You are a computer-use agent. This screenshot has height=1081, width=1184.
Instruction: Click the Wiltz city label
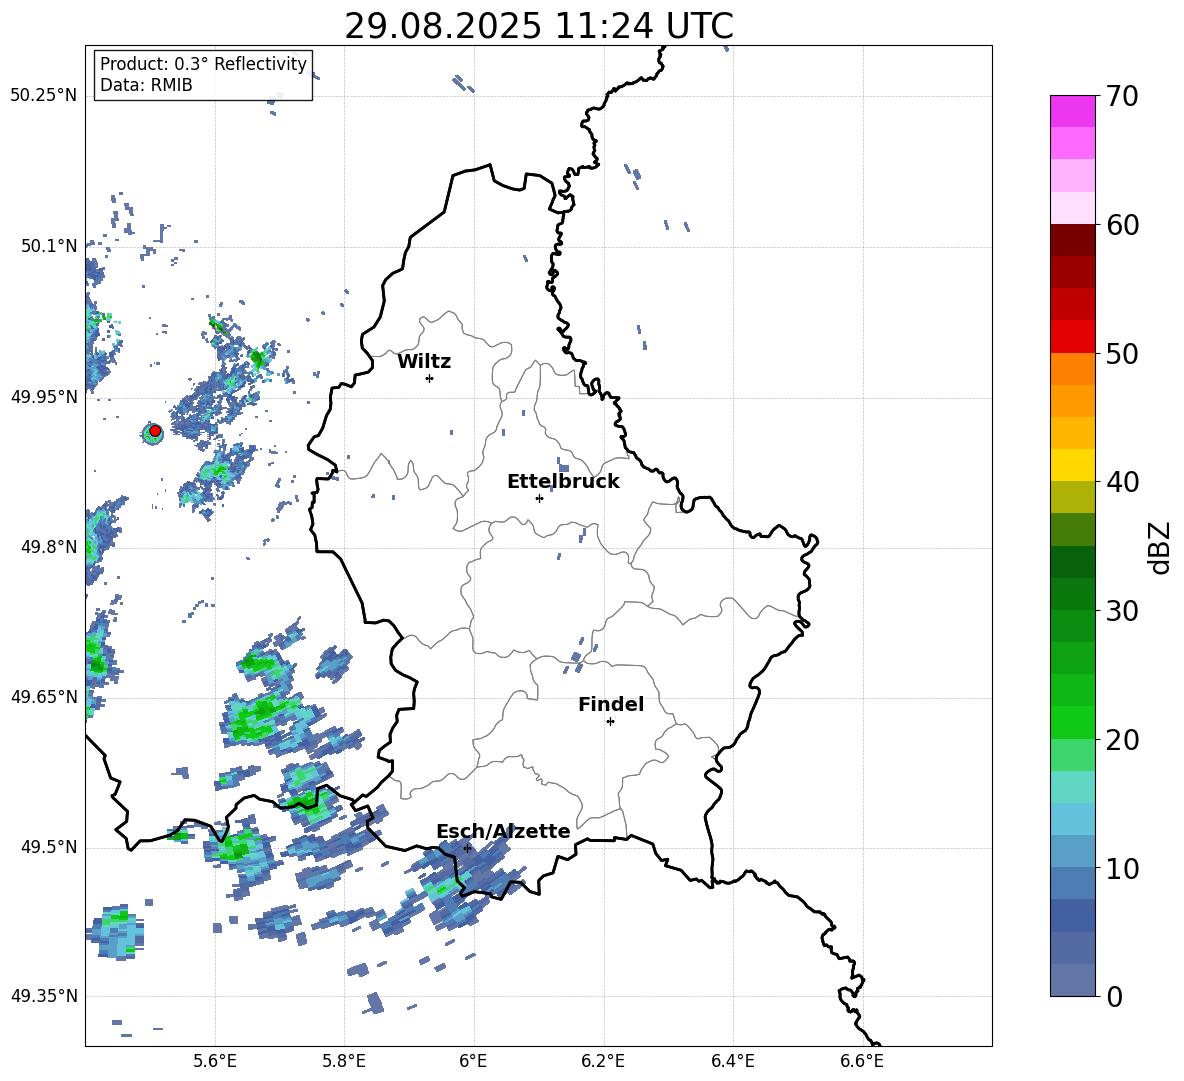[424, 362]
